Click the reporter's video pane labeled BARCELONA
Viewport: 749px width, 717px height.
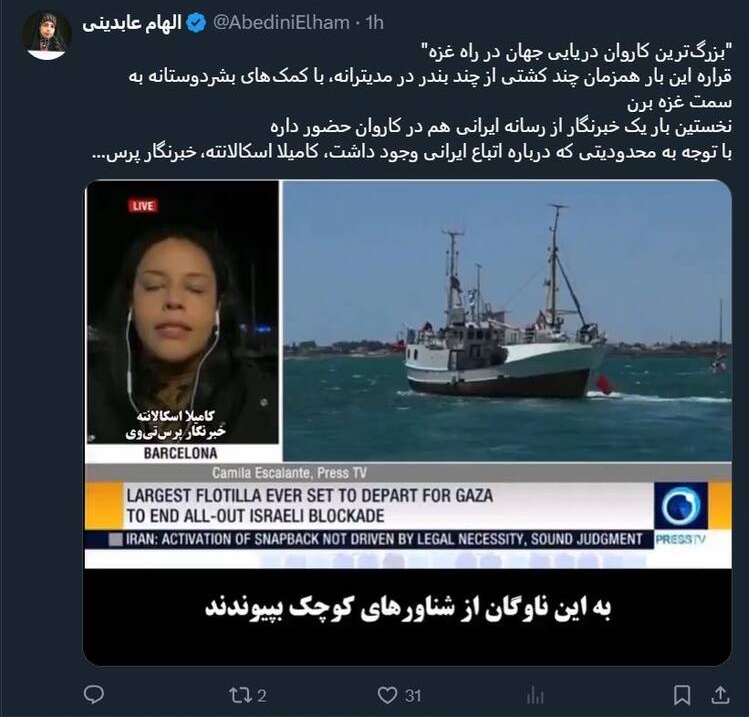tap(182, 321)
